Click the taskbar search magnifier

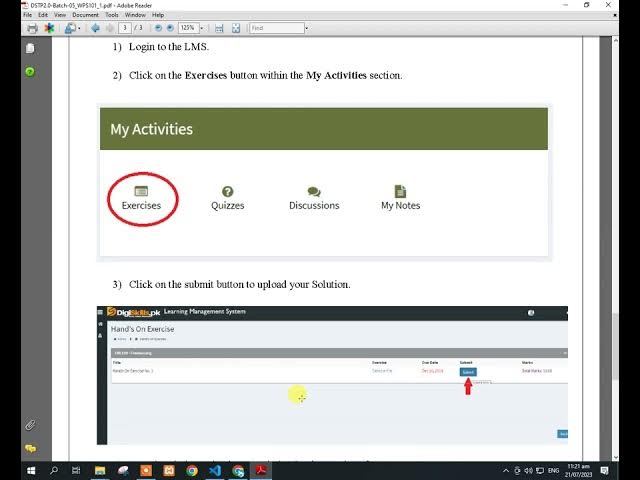coord(54,471)
